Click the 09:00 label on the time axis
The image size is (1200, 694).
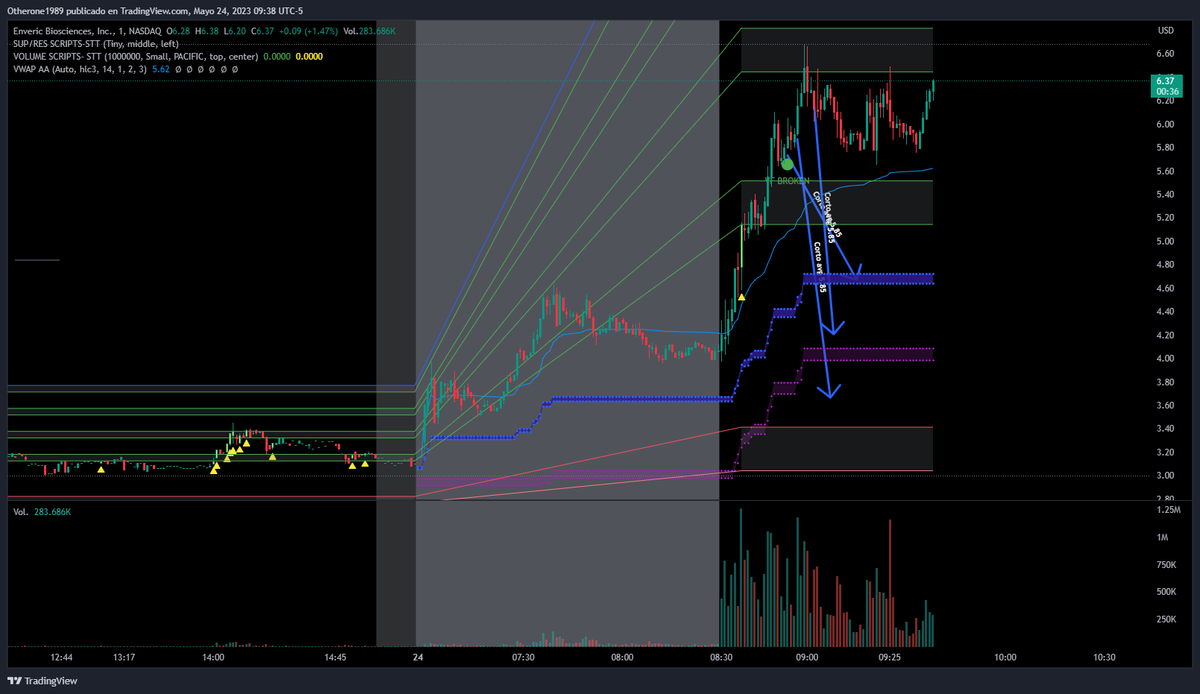805,658
